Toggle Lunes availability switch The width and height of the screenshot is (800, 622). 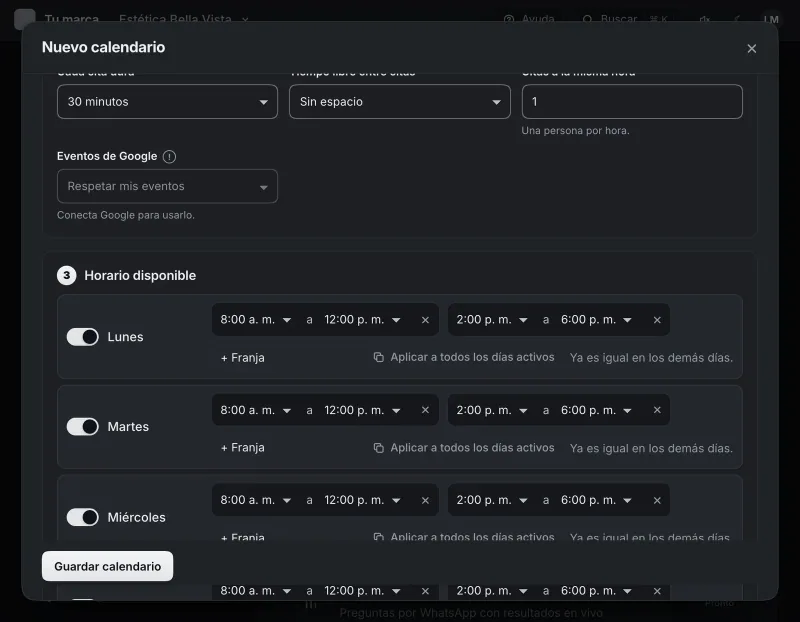(83, 337)
